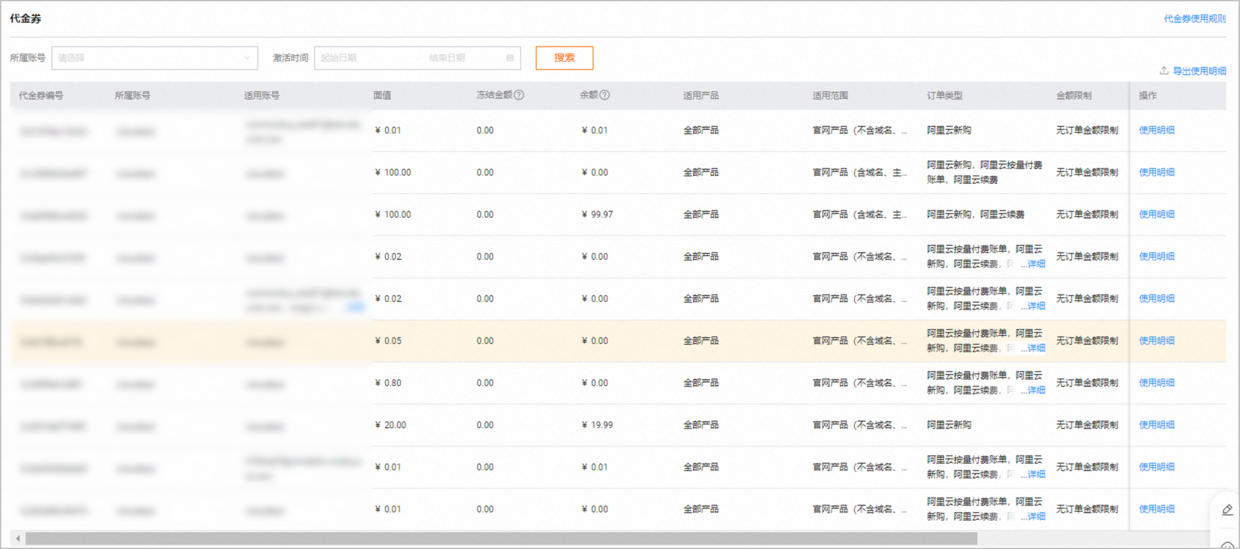Click the export icon beside 导出使用明细
This screenshot has height=549, width=1240.
click(x=1164, y=71)
